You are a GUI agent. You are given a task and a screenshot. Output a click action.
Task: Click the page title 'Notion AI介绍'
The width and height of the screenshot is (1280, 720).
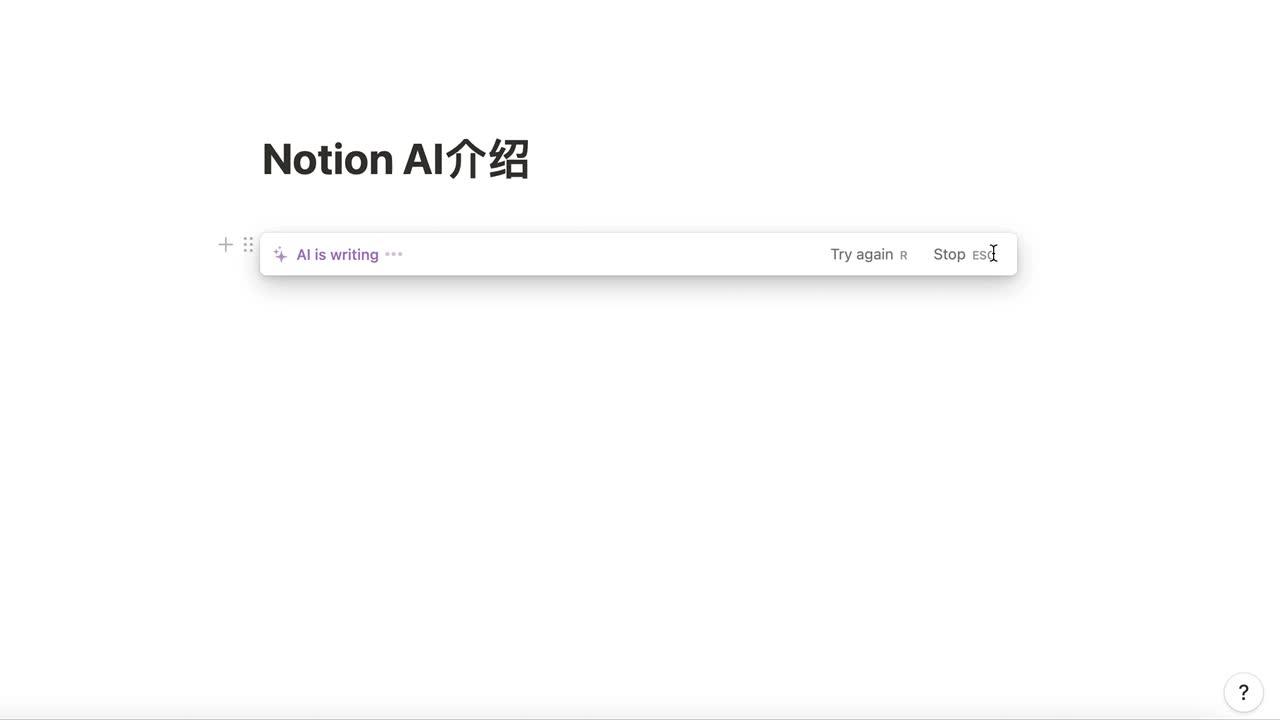tap(395, 158)
